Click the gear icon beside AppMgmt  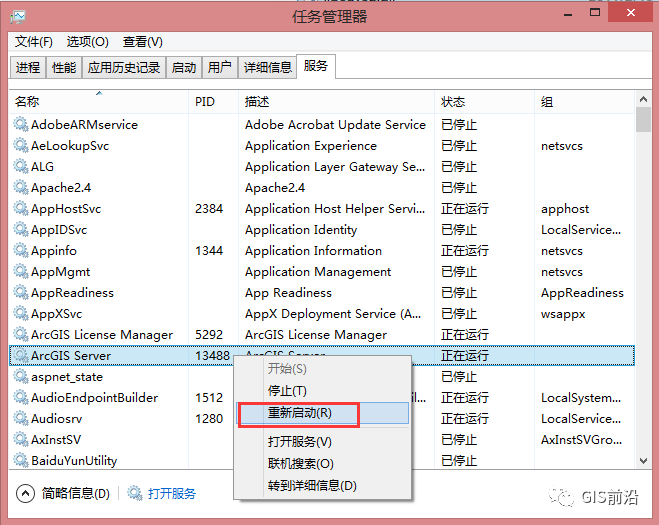(x=21, y=271)
